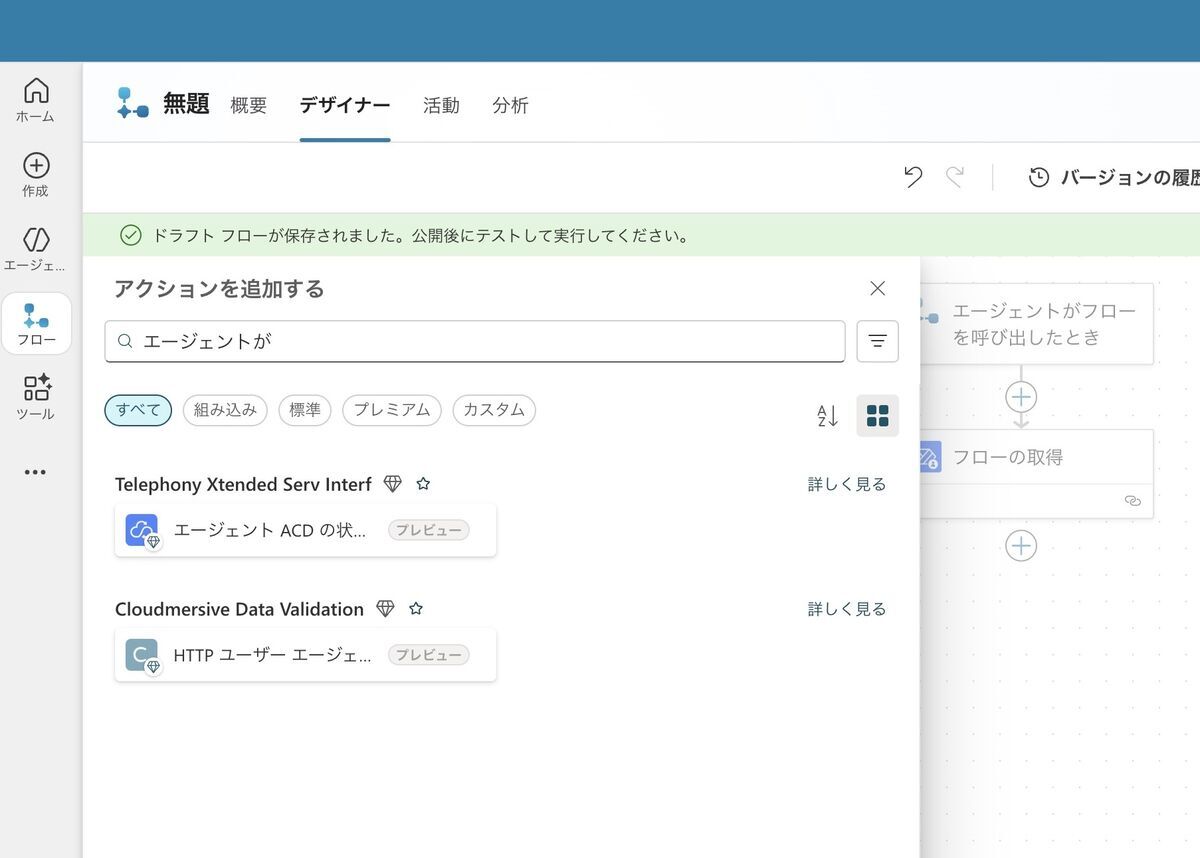1200x858 pixels.
Task: Select the Flows (フロー) sidebar item
Action: click(36, 323)
